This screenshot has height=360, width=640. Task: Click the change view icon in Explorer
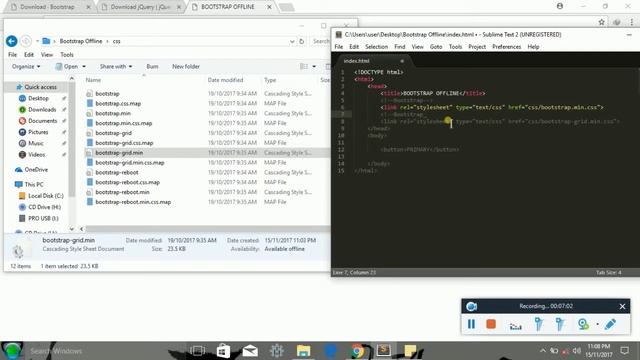[304, 66]
